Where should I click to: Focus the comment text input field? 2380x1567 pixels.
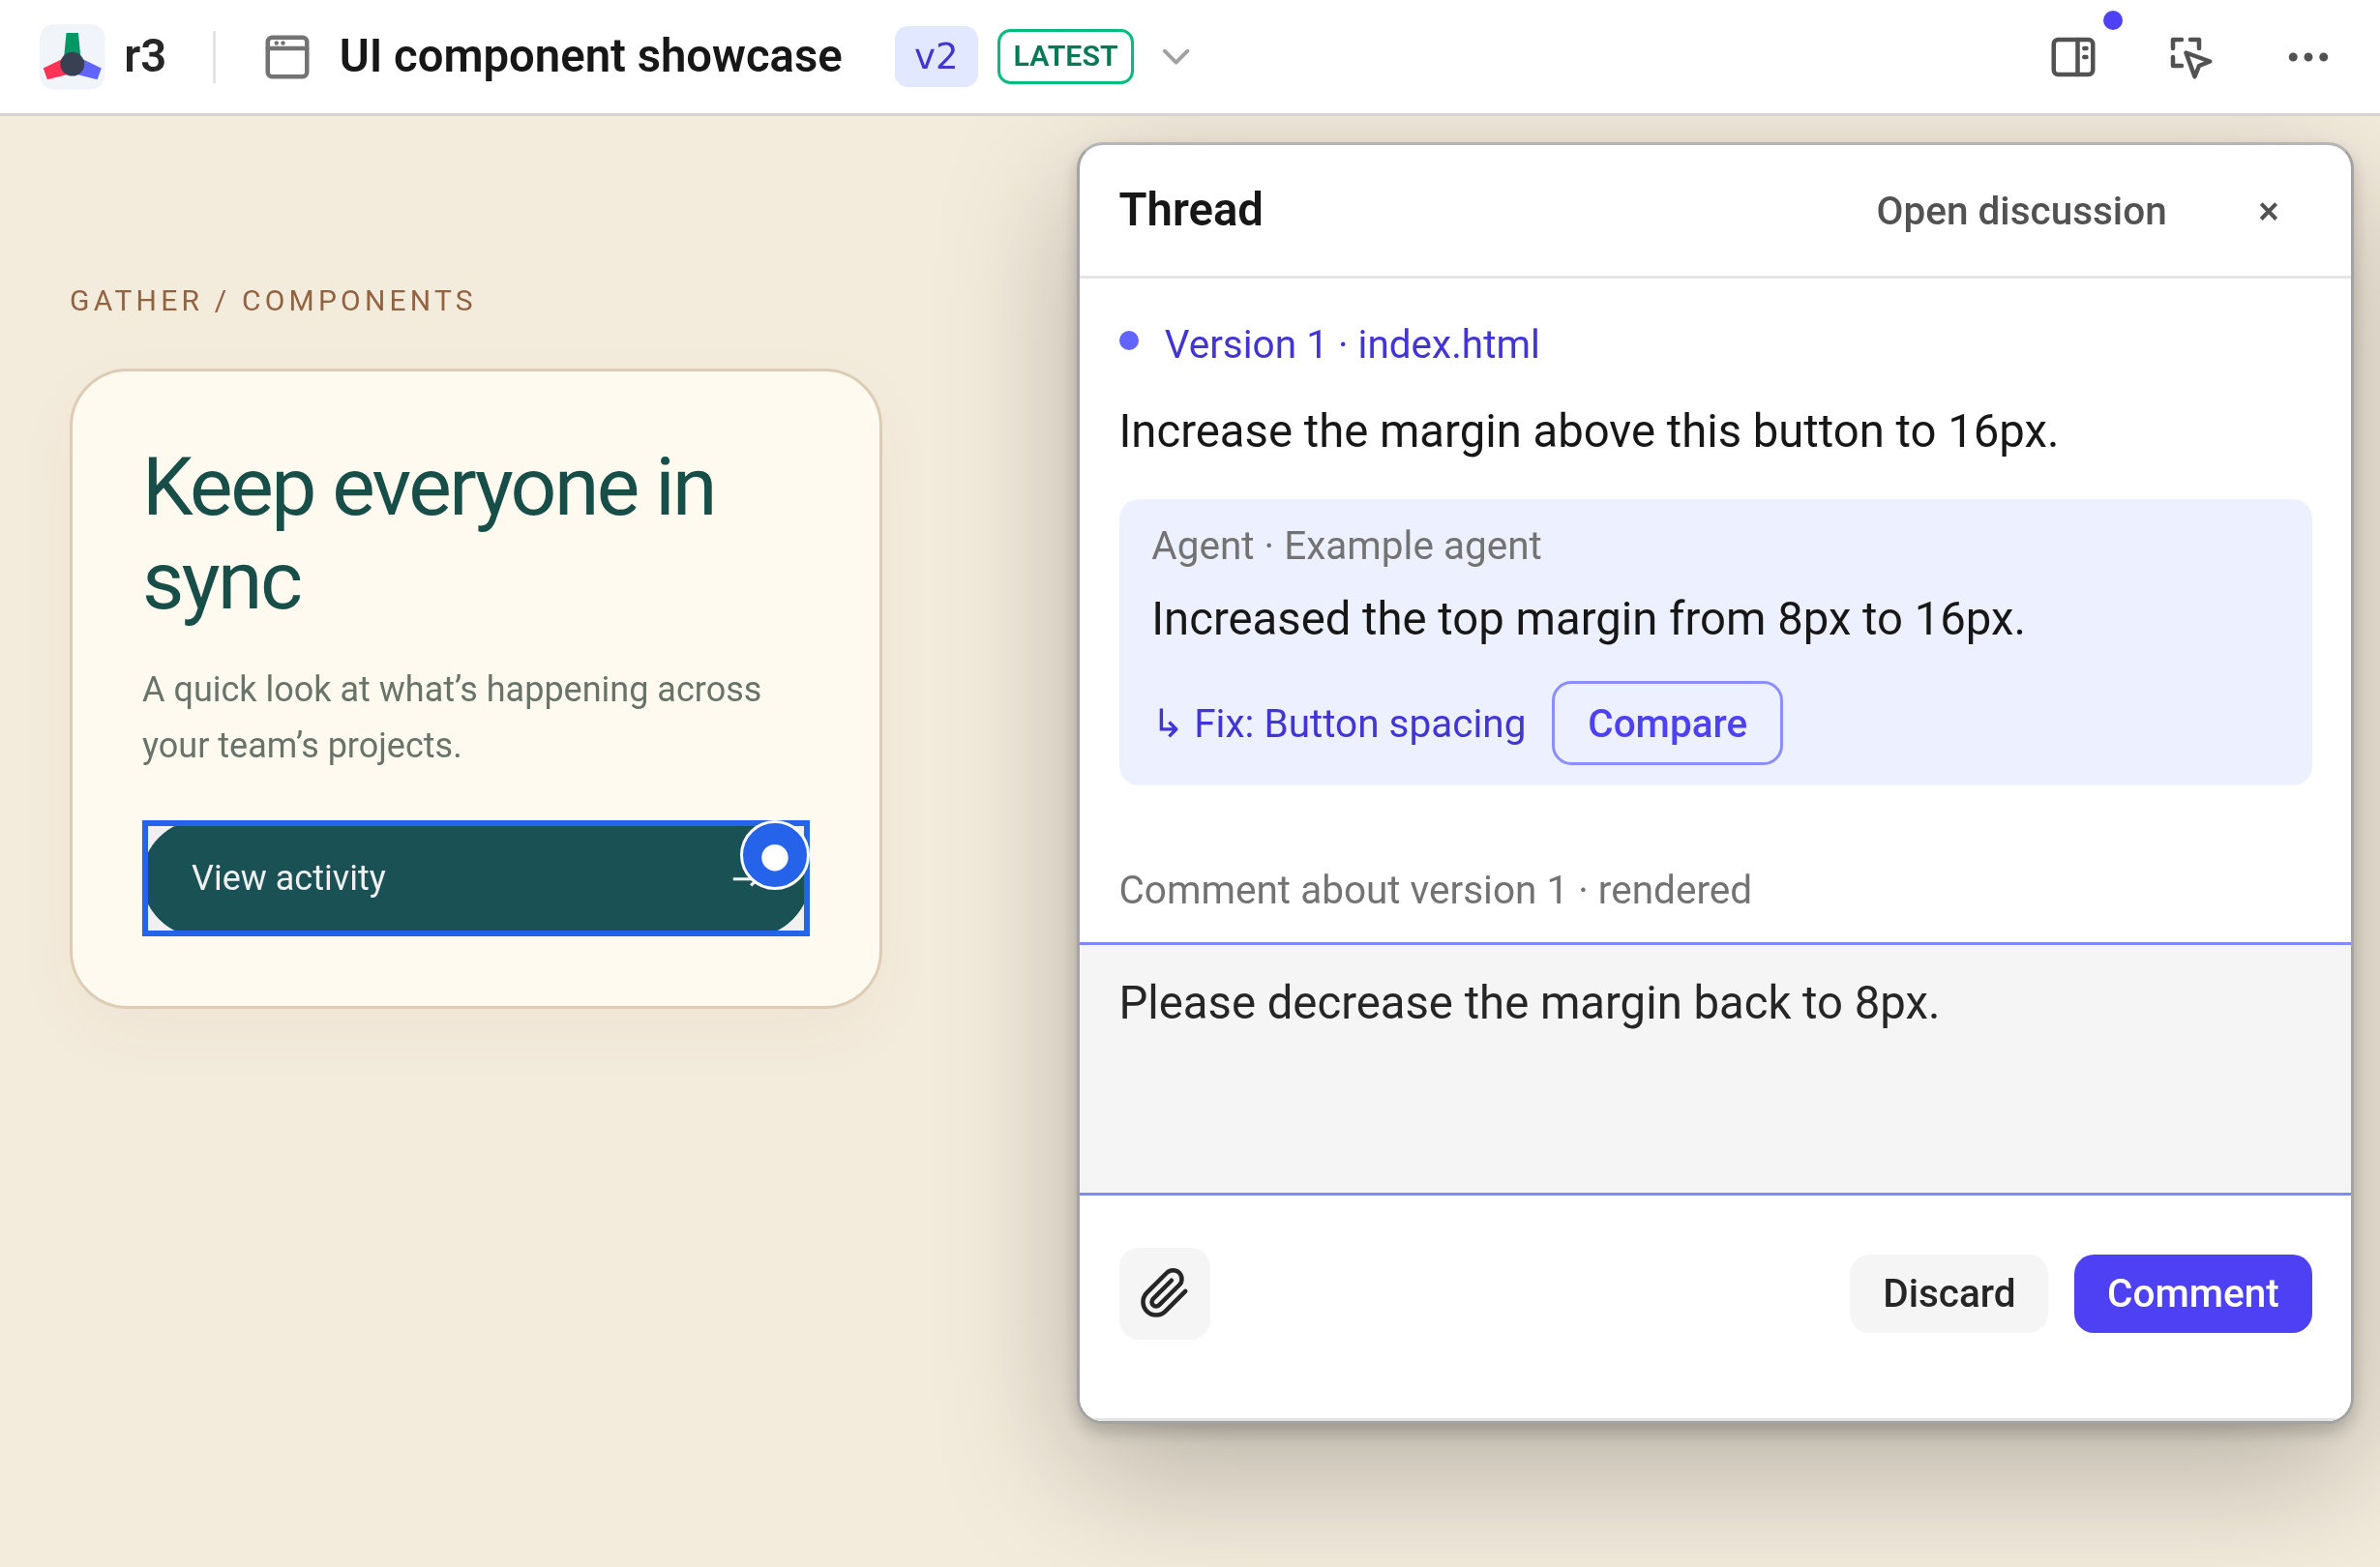point(1715,1068)
